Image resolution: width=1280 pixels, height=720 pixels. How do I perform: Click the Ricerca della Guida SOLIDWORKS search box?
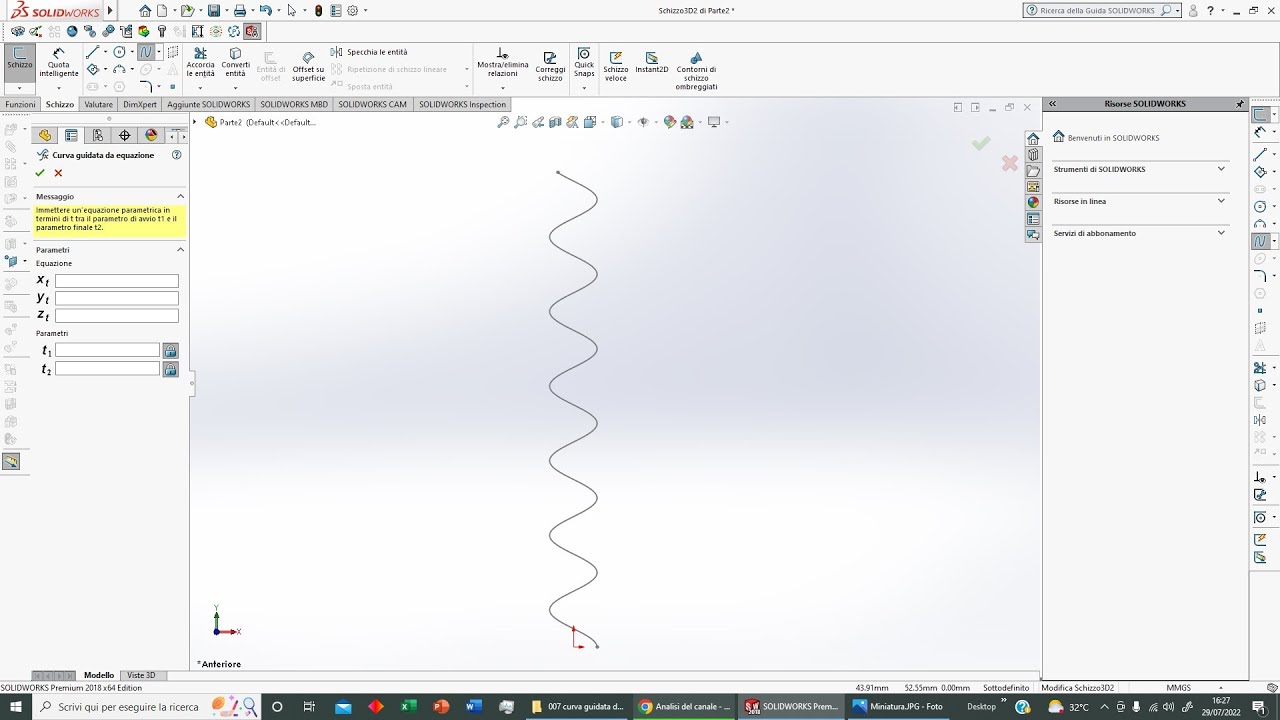tap(1098, 10)
